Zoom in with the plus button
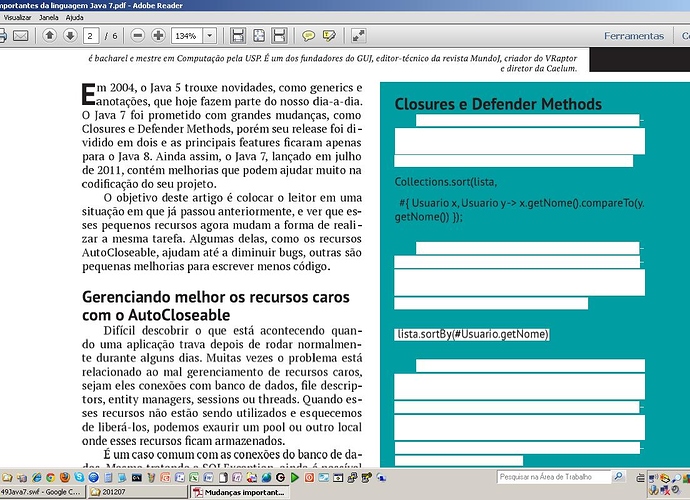 pos(158,35)
